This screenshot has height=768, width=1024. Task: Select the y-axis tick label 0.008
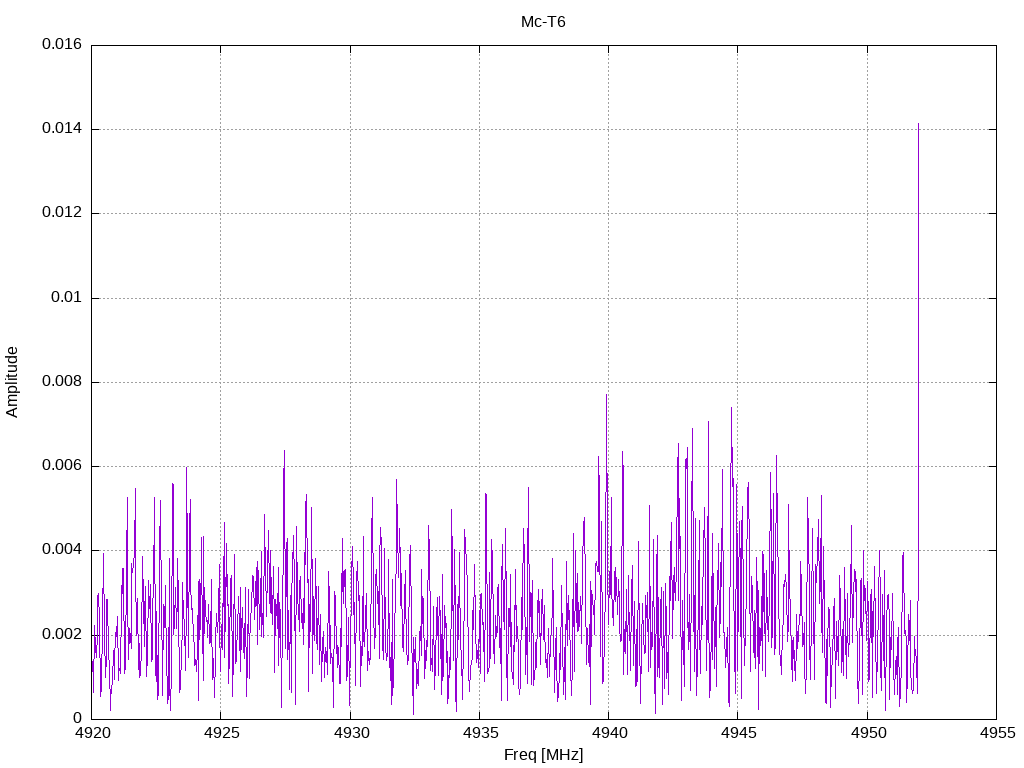(61, 382)
